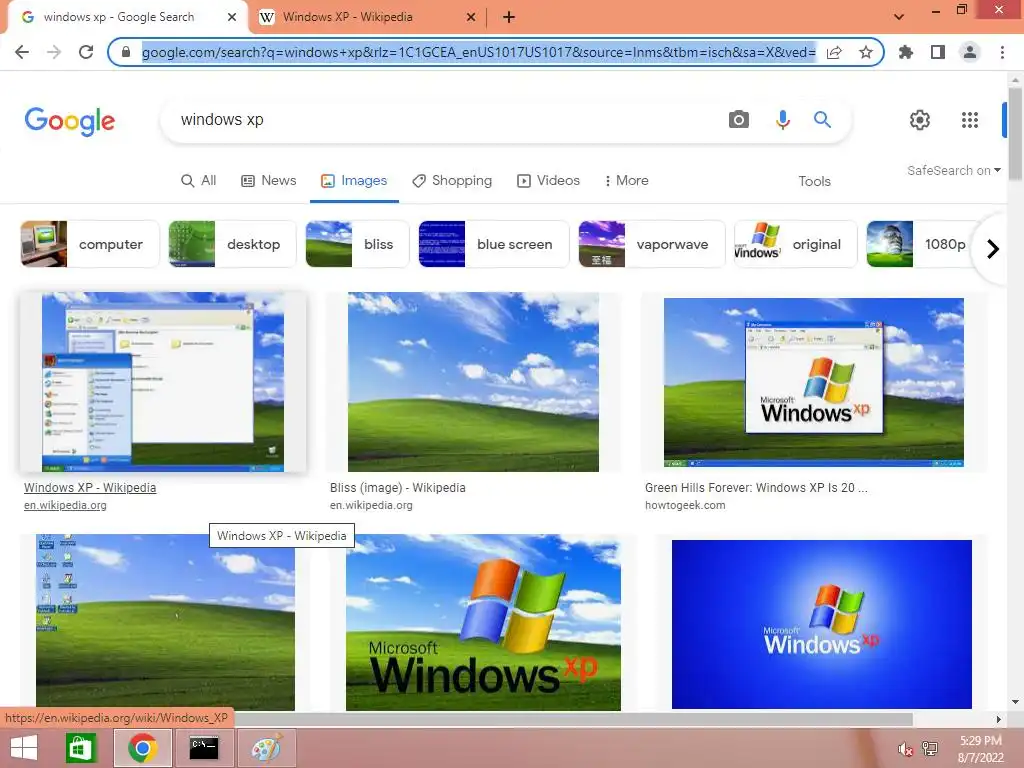Open Microsoft Store from the taskbar
The width and height of the screenshot is (1024, 768).
pyautogui.click(x=81, y=748)
